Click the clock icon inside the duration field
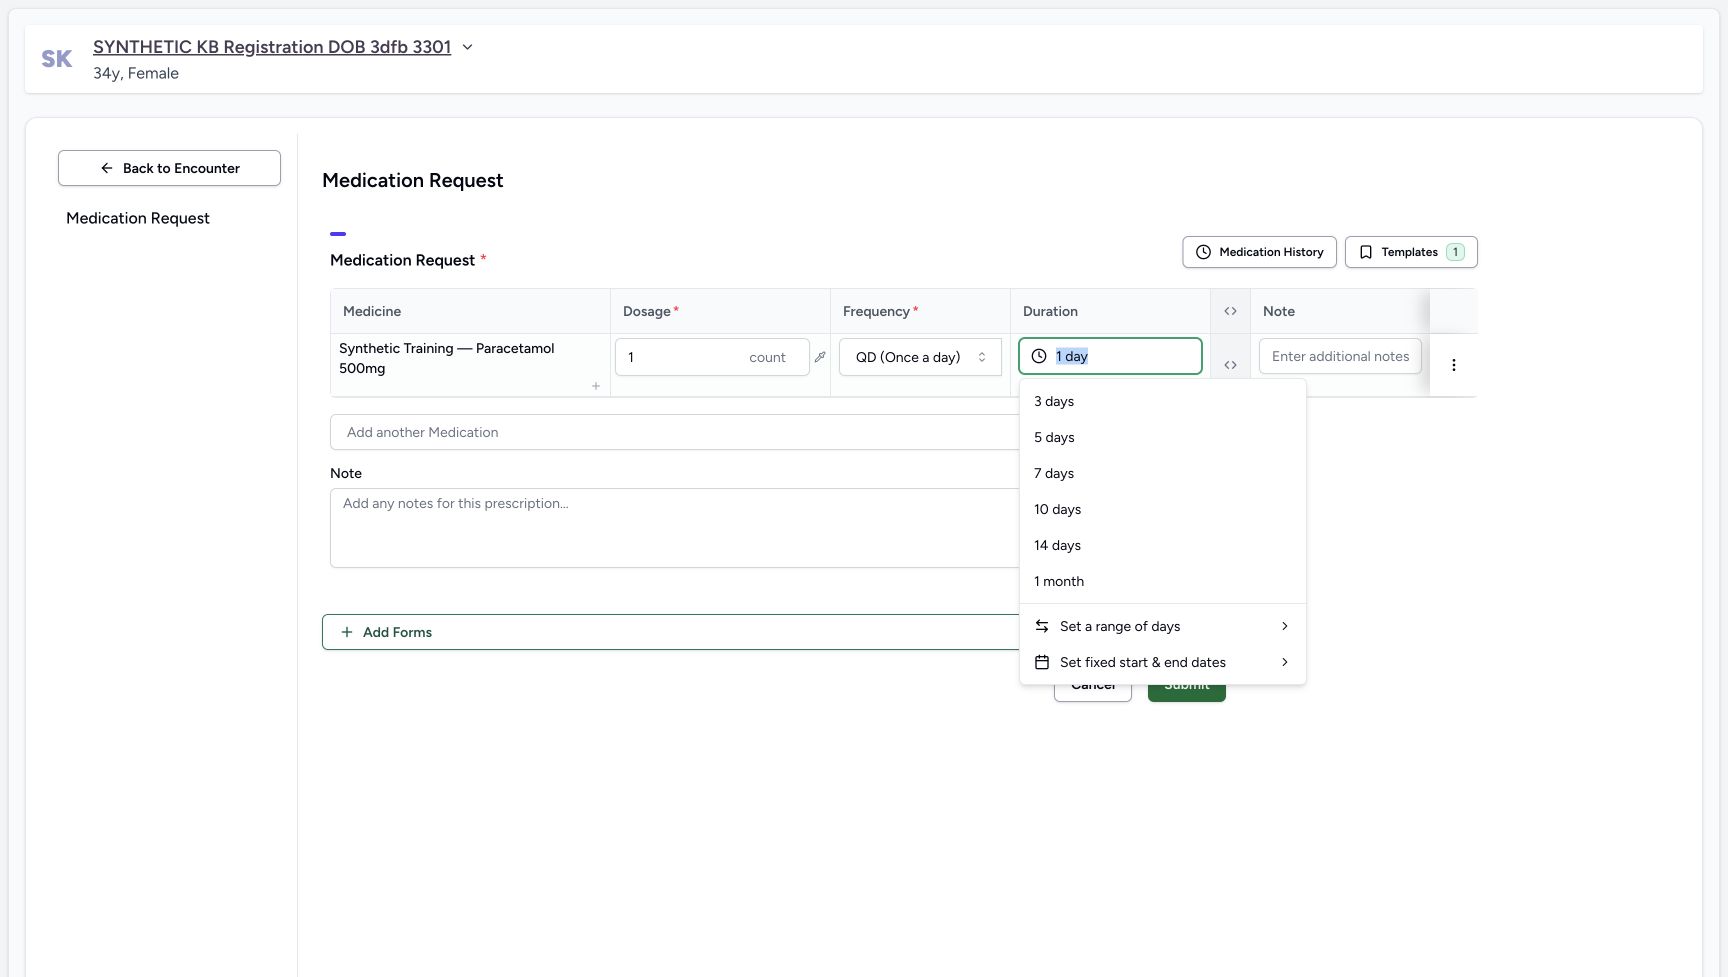The height and width of the screenshot is (977, 1728). (x=1039, y=356)
